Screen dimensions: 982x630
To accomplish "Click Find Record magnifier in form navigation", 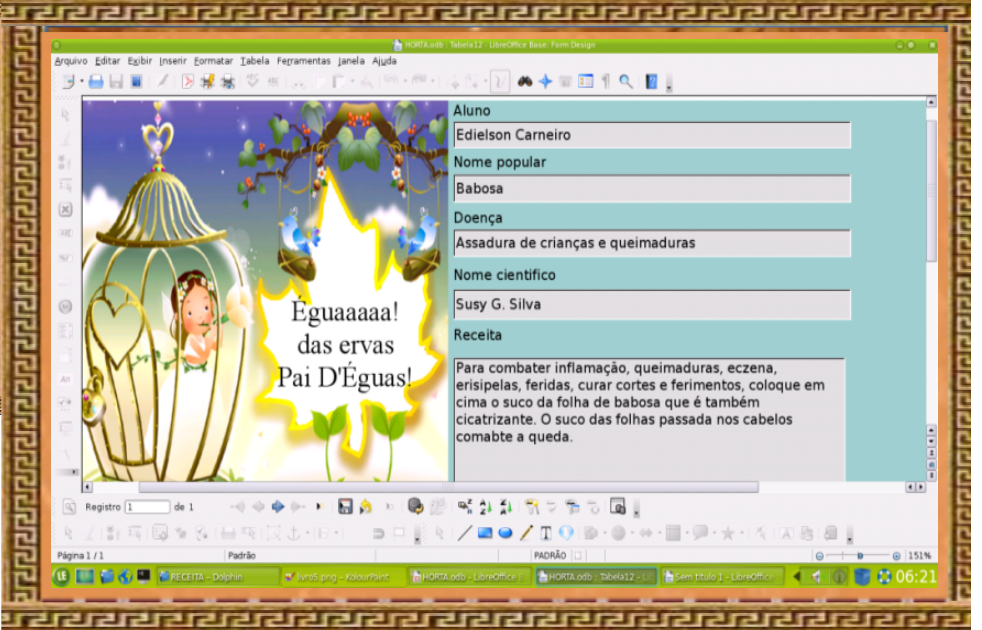I will [x=69, y=507].
